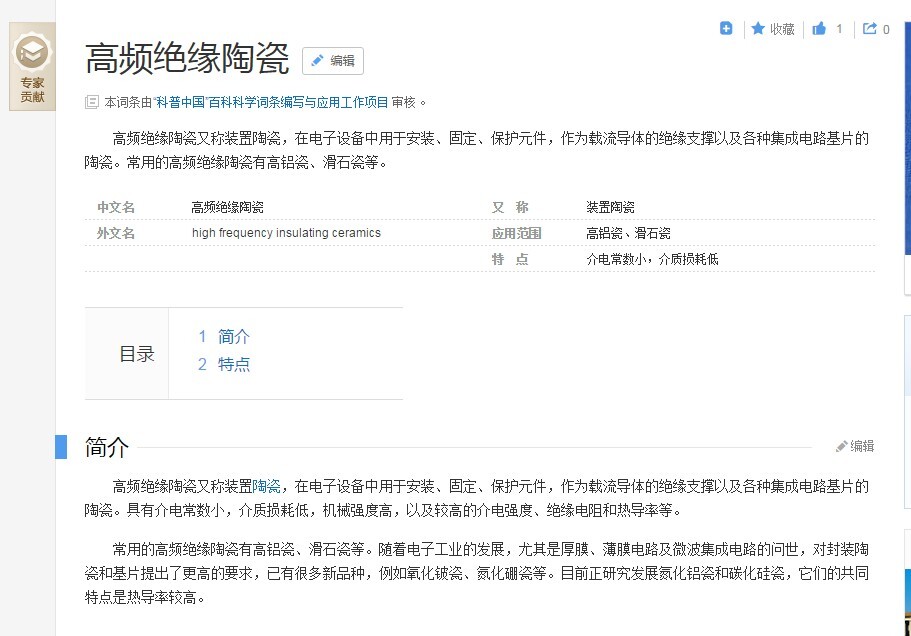The width and height of the screenshot is (911, 636).
Task: Click the 编辑 button next to the title
Action: 333,61
